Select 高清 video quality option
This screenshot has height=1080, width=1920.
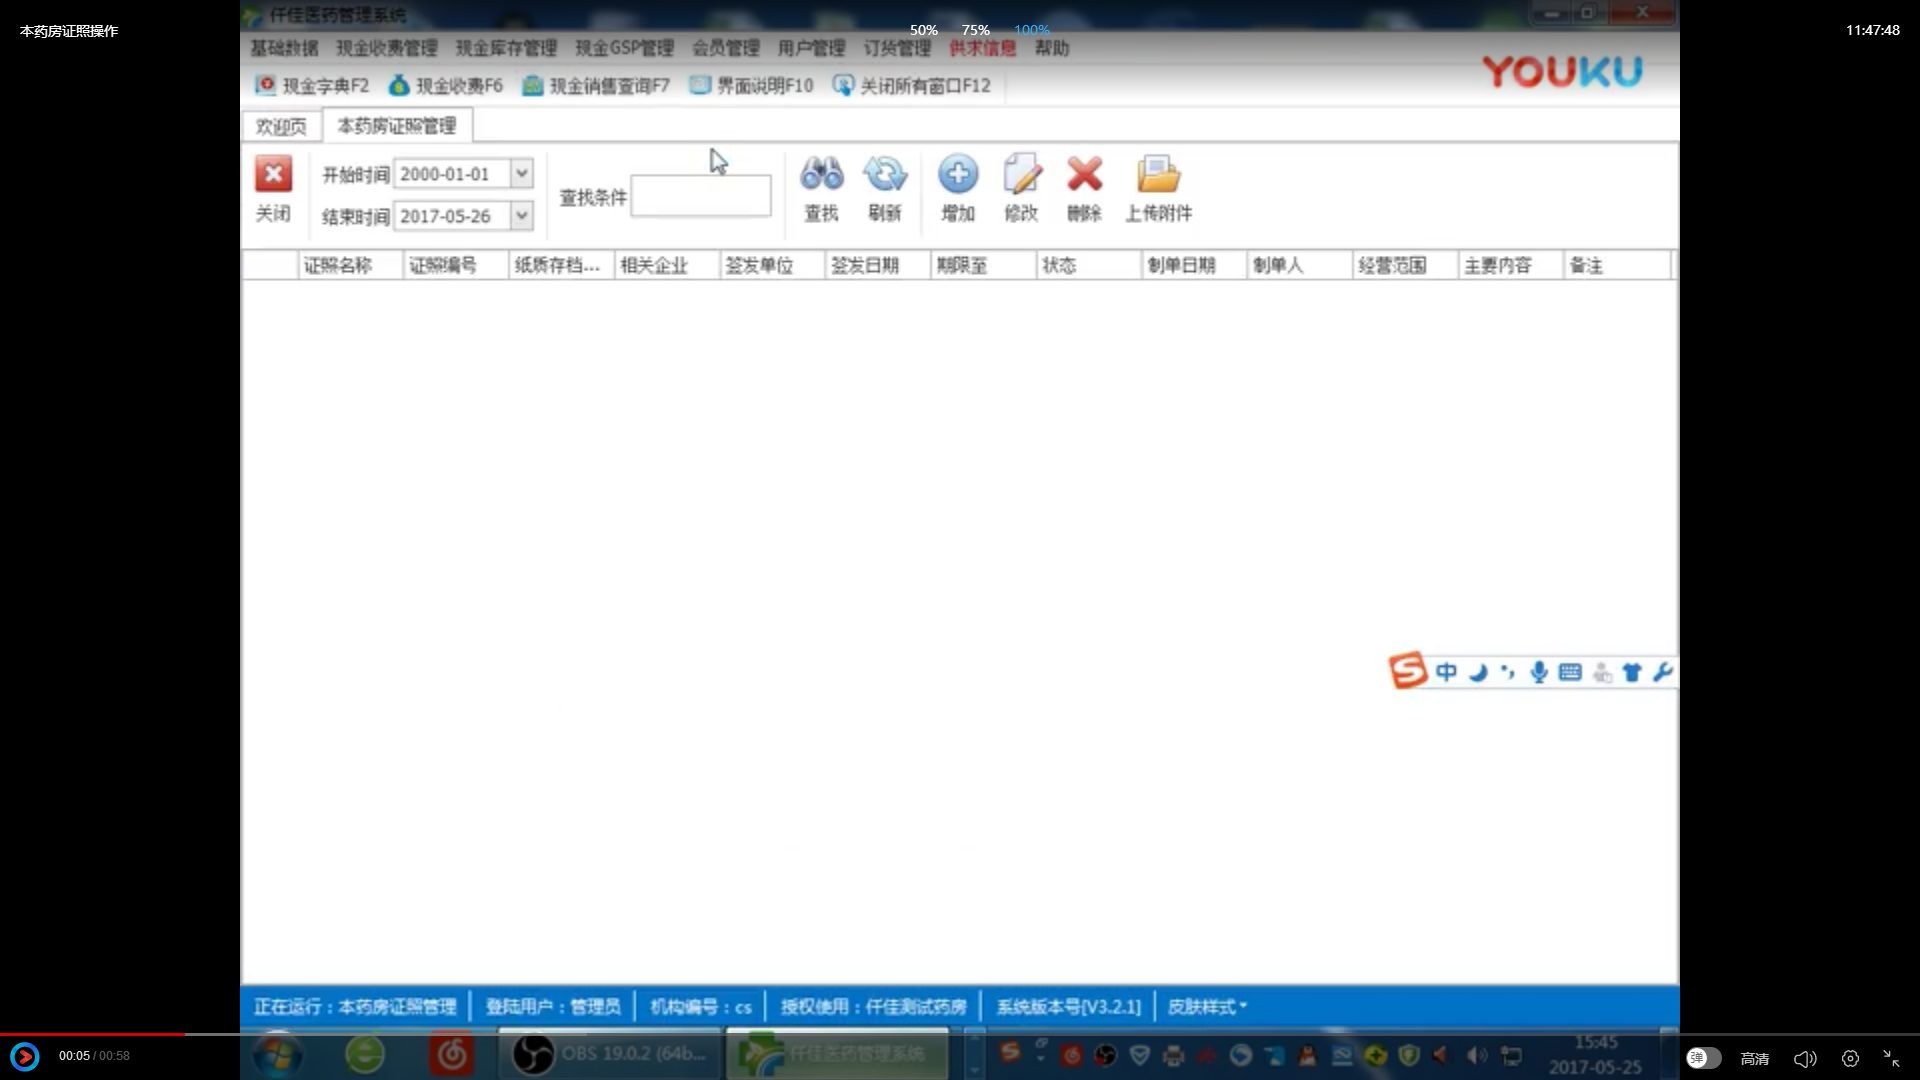click(1755, 1058)
